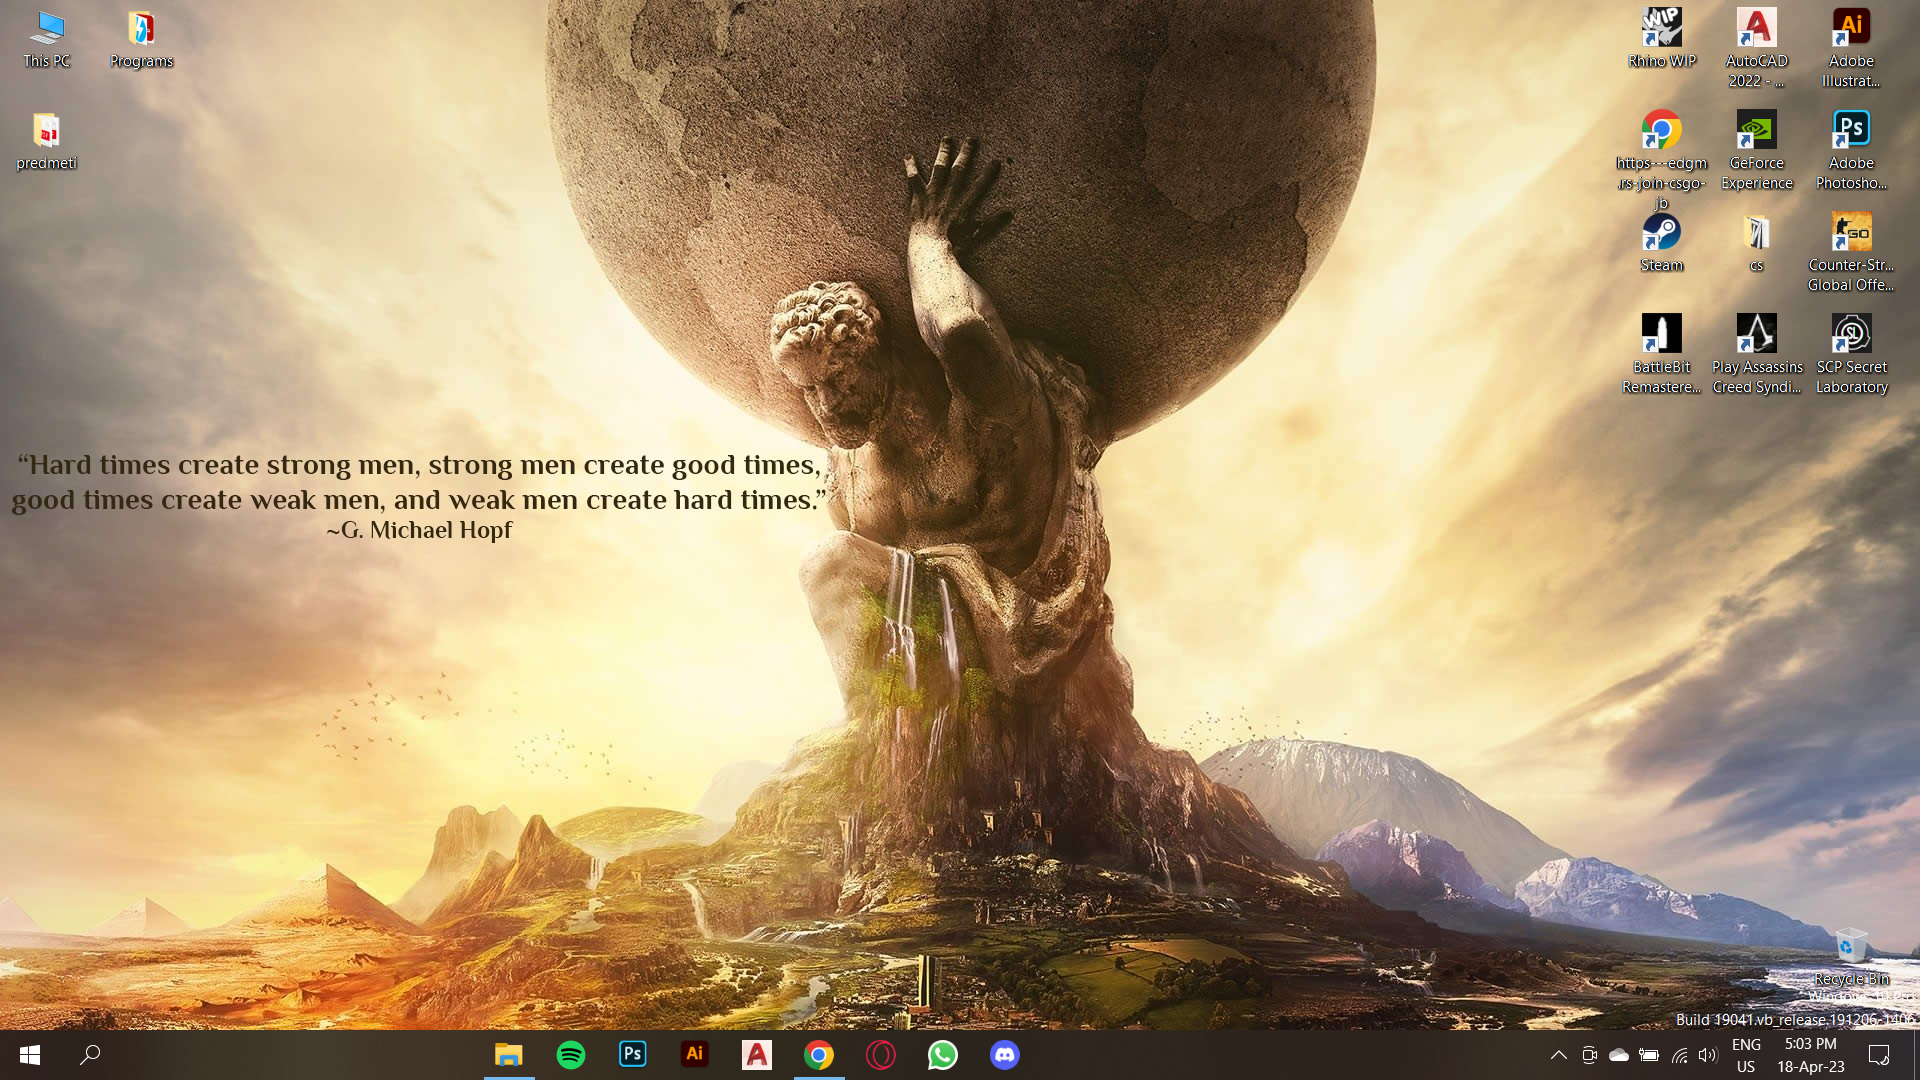Image resolution: width=1920 pixels, height=1080 pixels.
Task: Select the AutoCAD 2022 desktop shortcut
Action: tap(1756, 48)
